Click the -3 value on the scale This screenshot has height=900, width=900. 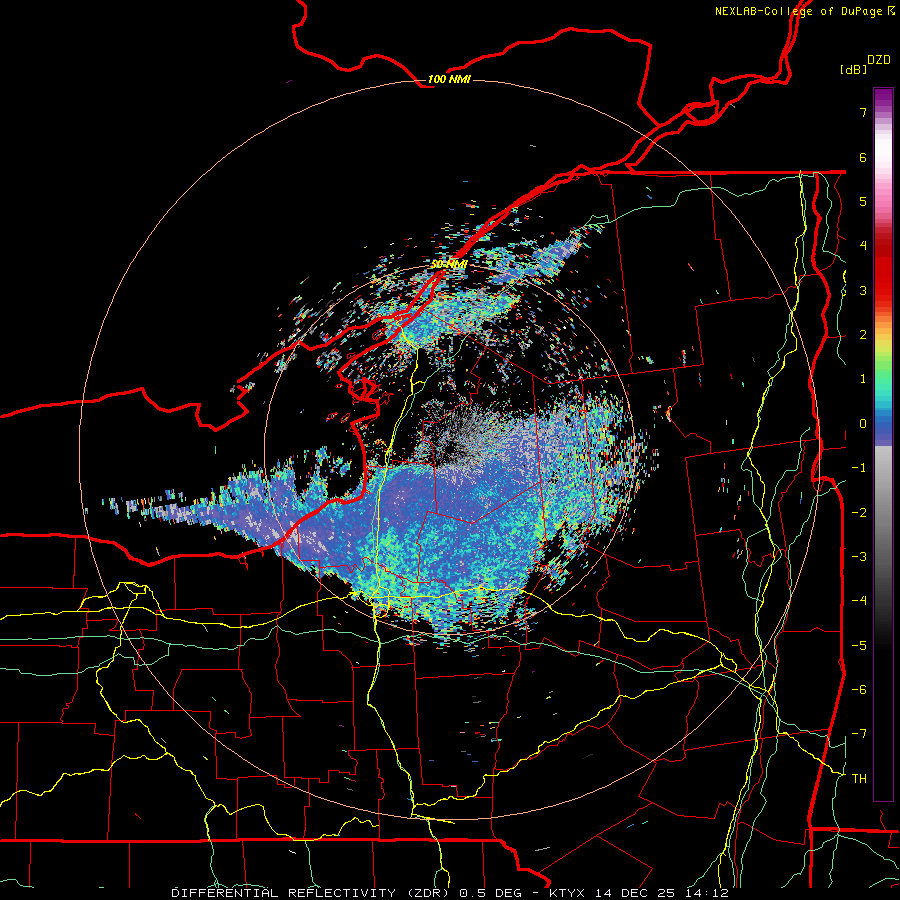click(859, 557)
